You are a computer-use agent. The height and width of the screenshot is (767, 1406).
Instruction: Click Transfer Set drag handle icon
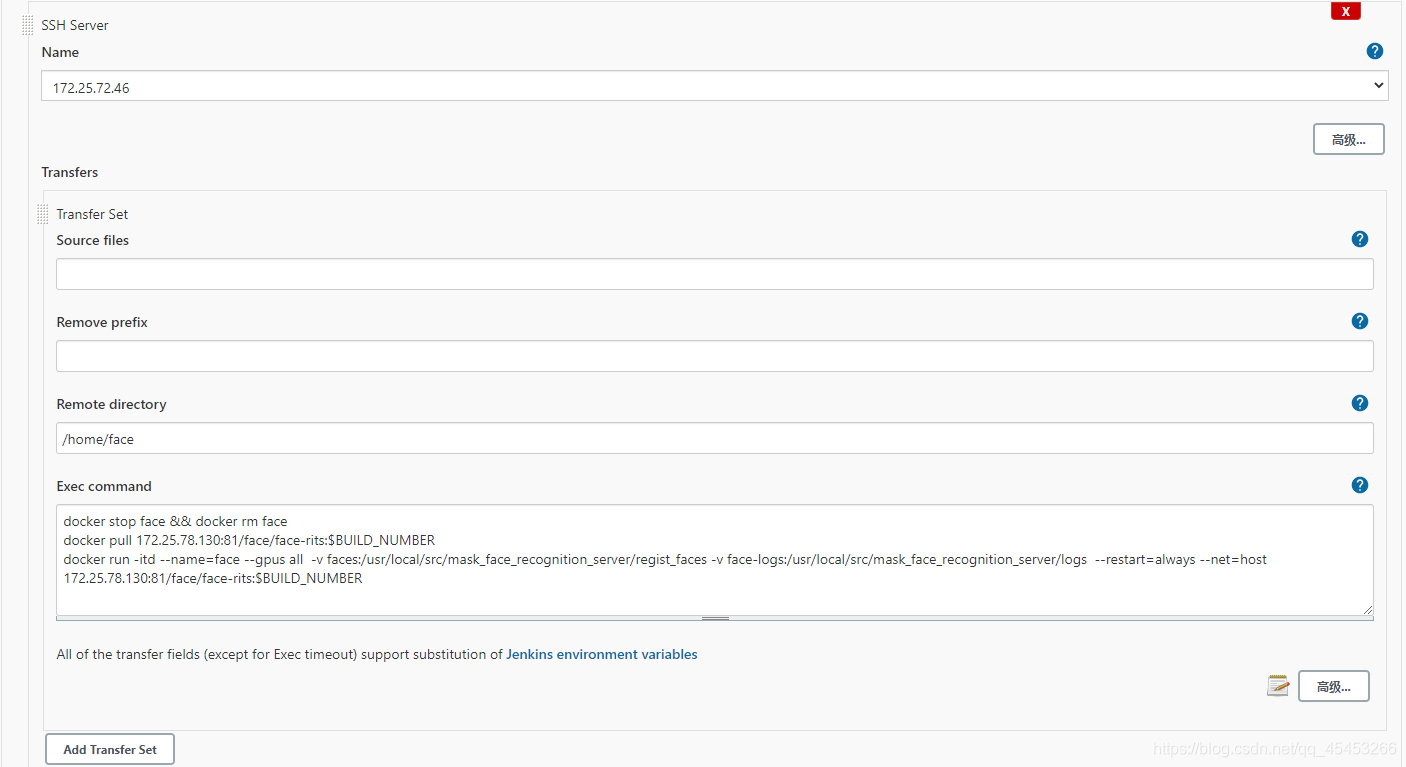pos(43,214)
